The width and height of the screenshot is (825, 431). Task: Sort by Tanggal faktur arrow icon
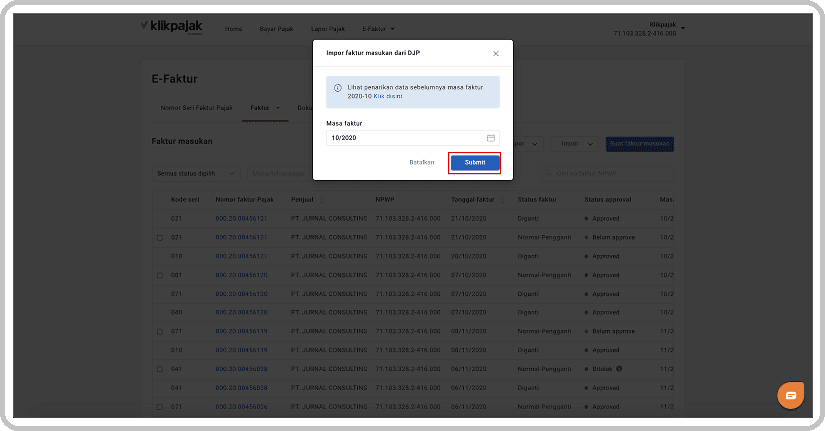pos(502,200)
